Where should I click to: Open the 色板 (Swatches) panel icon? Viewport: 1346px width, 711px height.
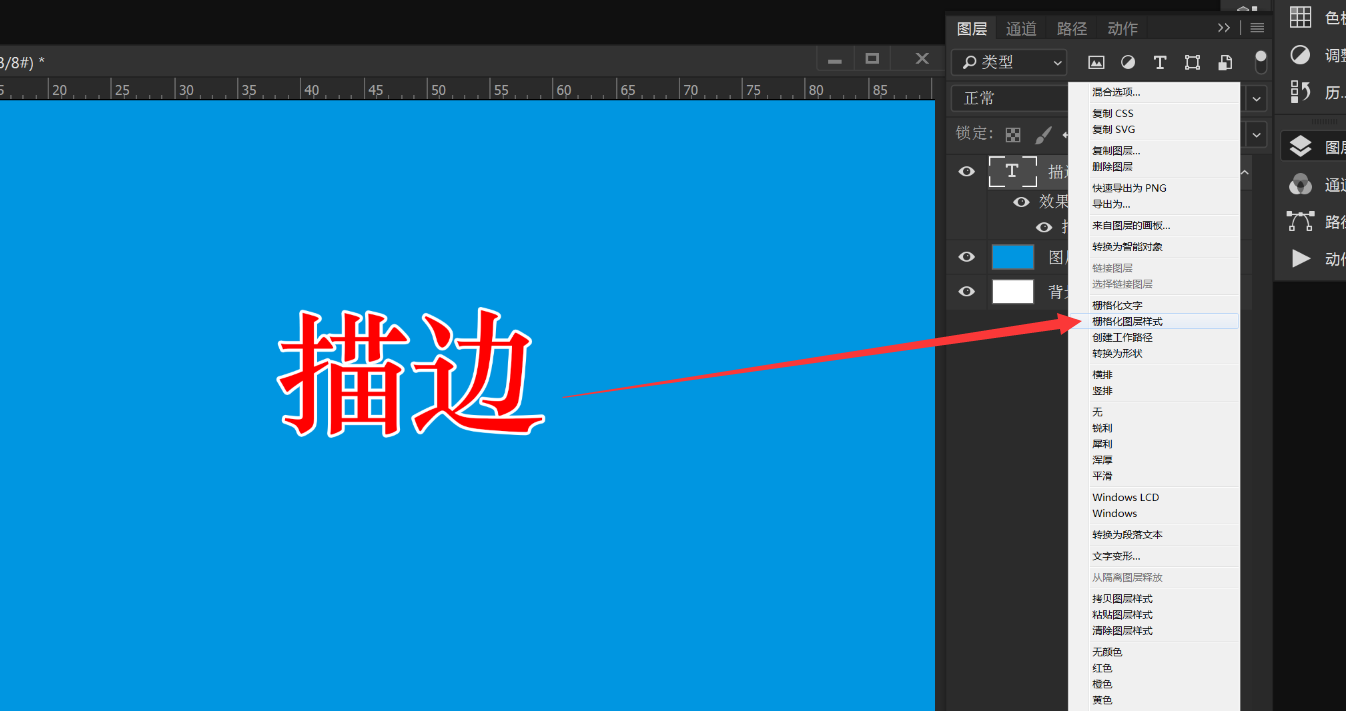click(x=1300, y=16)
